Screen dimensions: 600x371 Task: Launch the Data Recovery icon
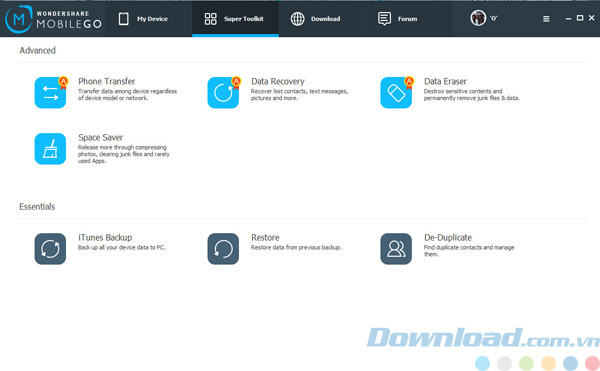pyautogui.click(x=223, y=93)
